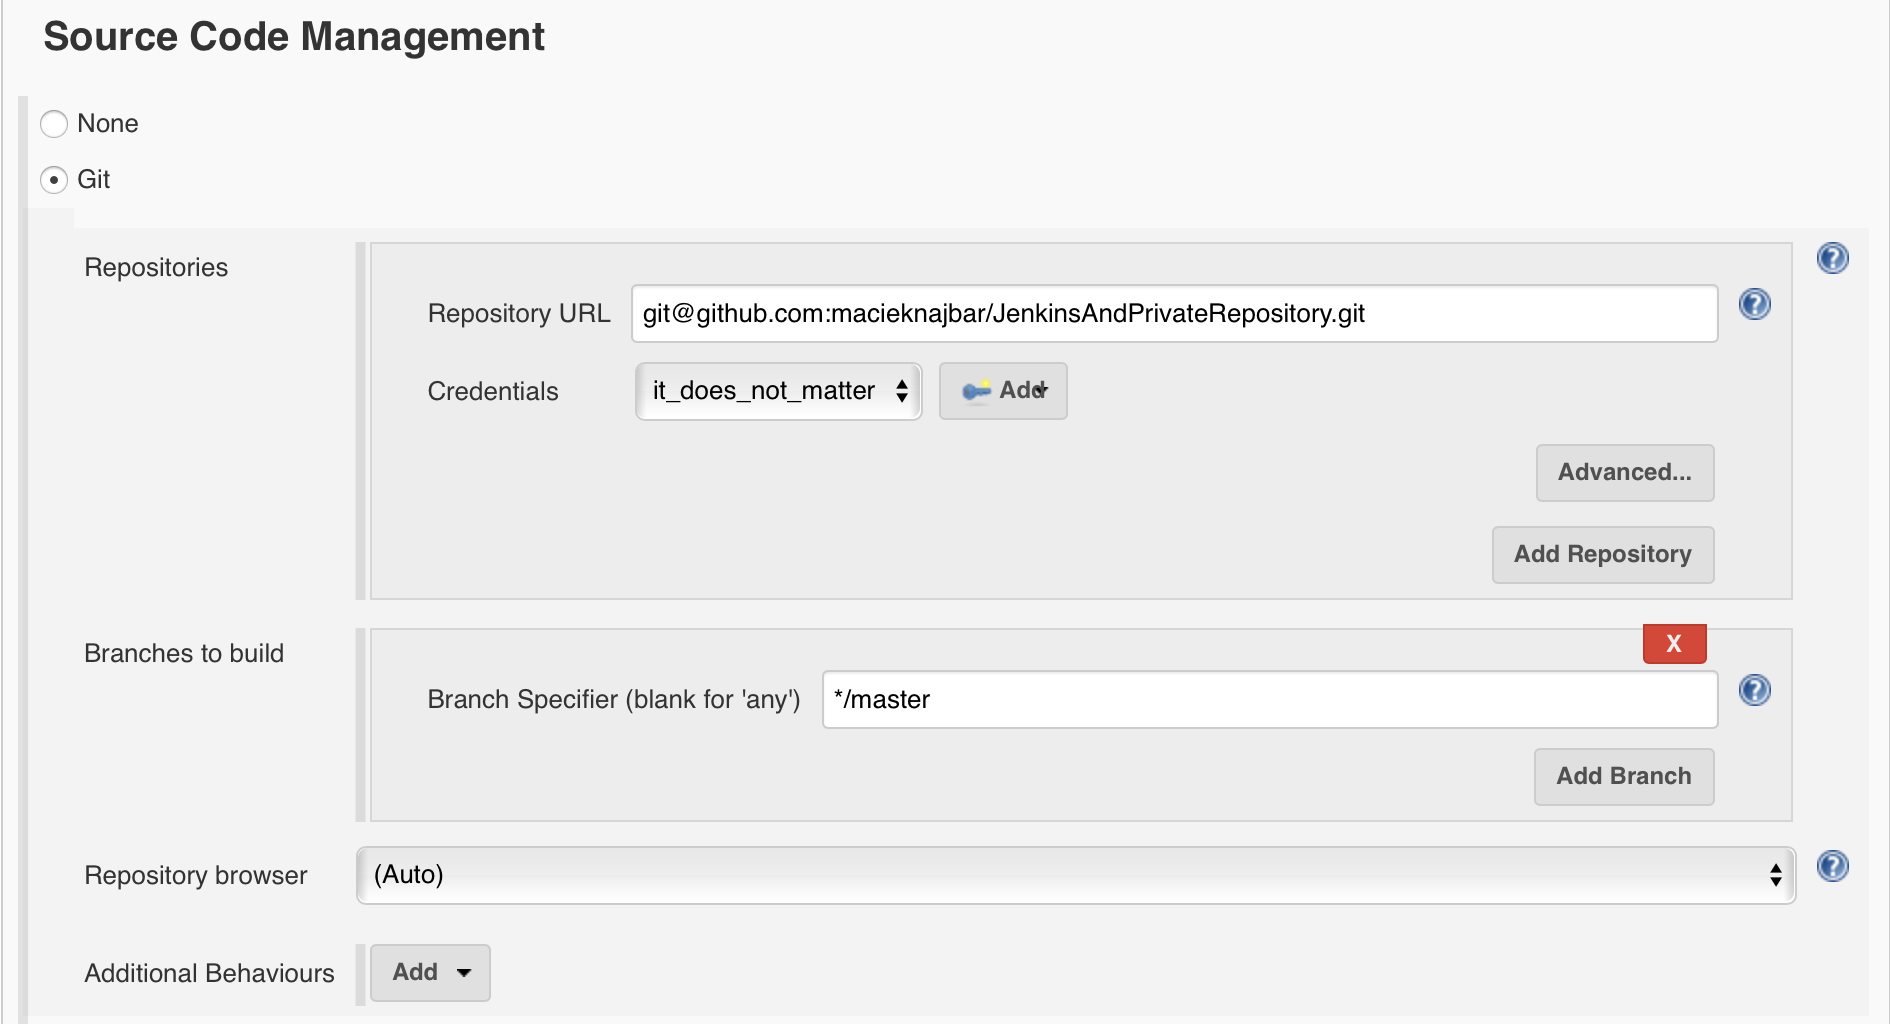Expand the Additional Behaviours Add menu
Image resolution: width=1890 pixels, height=1024 pixels.
click(430, 972)
